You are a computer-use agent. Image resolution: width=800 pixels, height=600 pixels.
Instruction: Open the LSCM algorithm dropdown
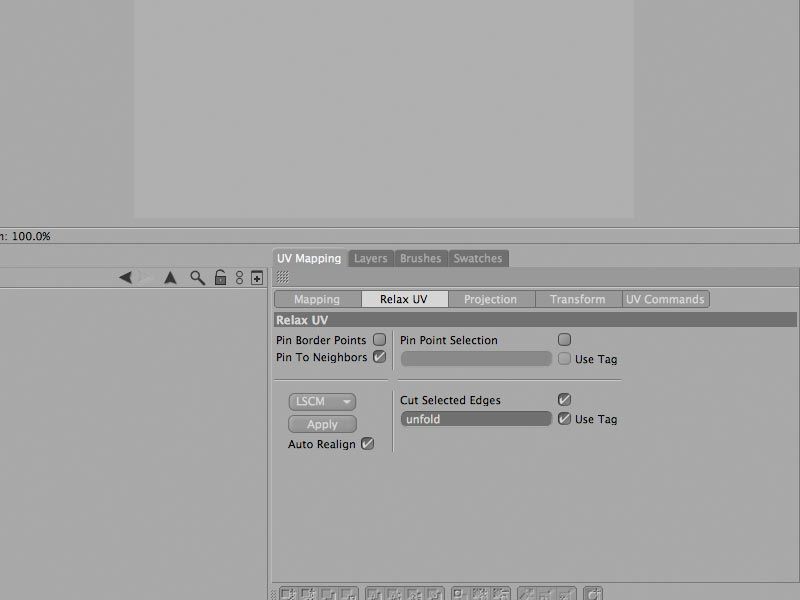(x=322, y=401)
